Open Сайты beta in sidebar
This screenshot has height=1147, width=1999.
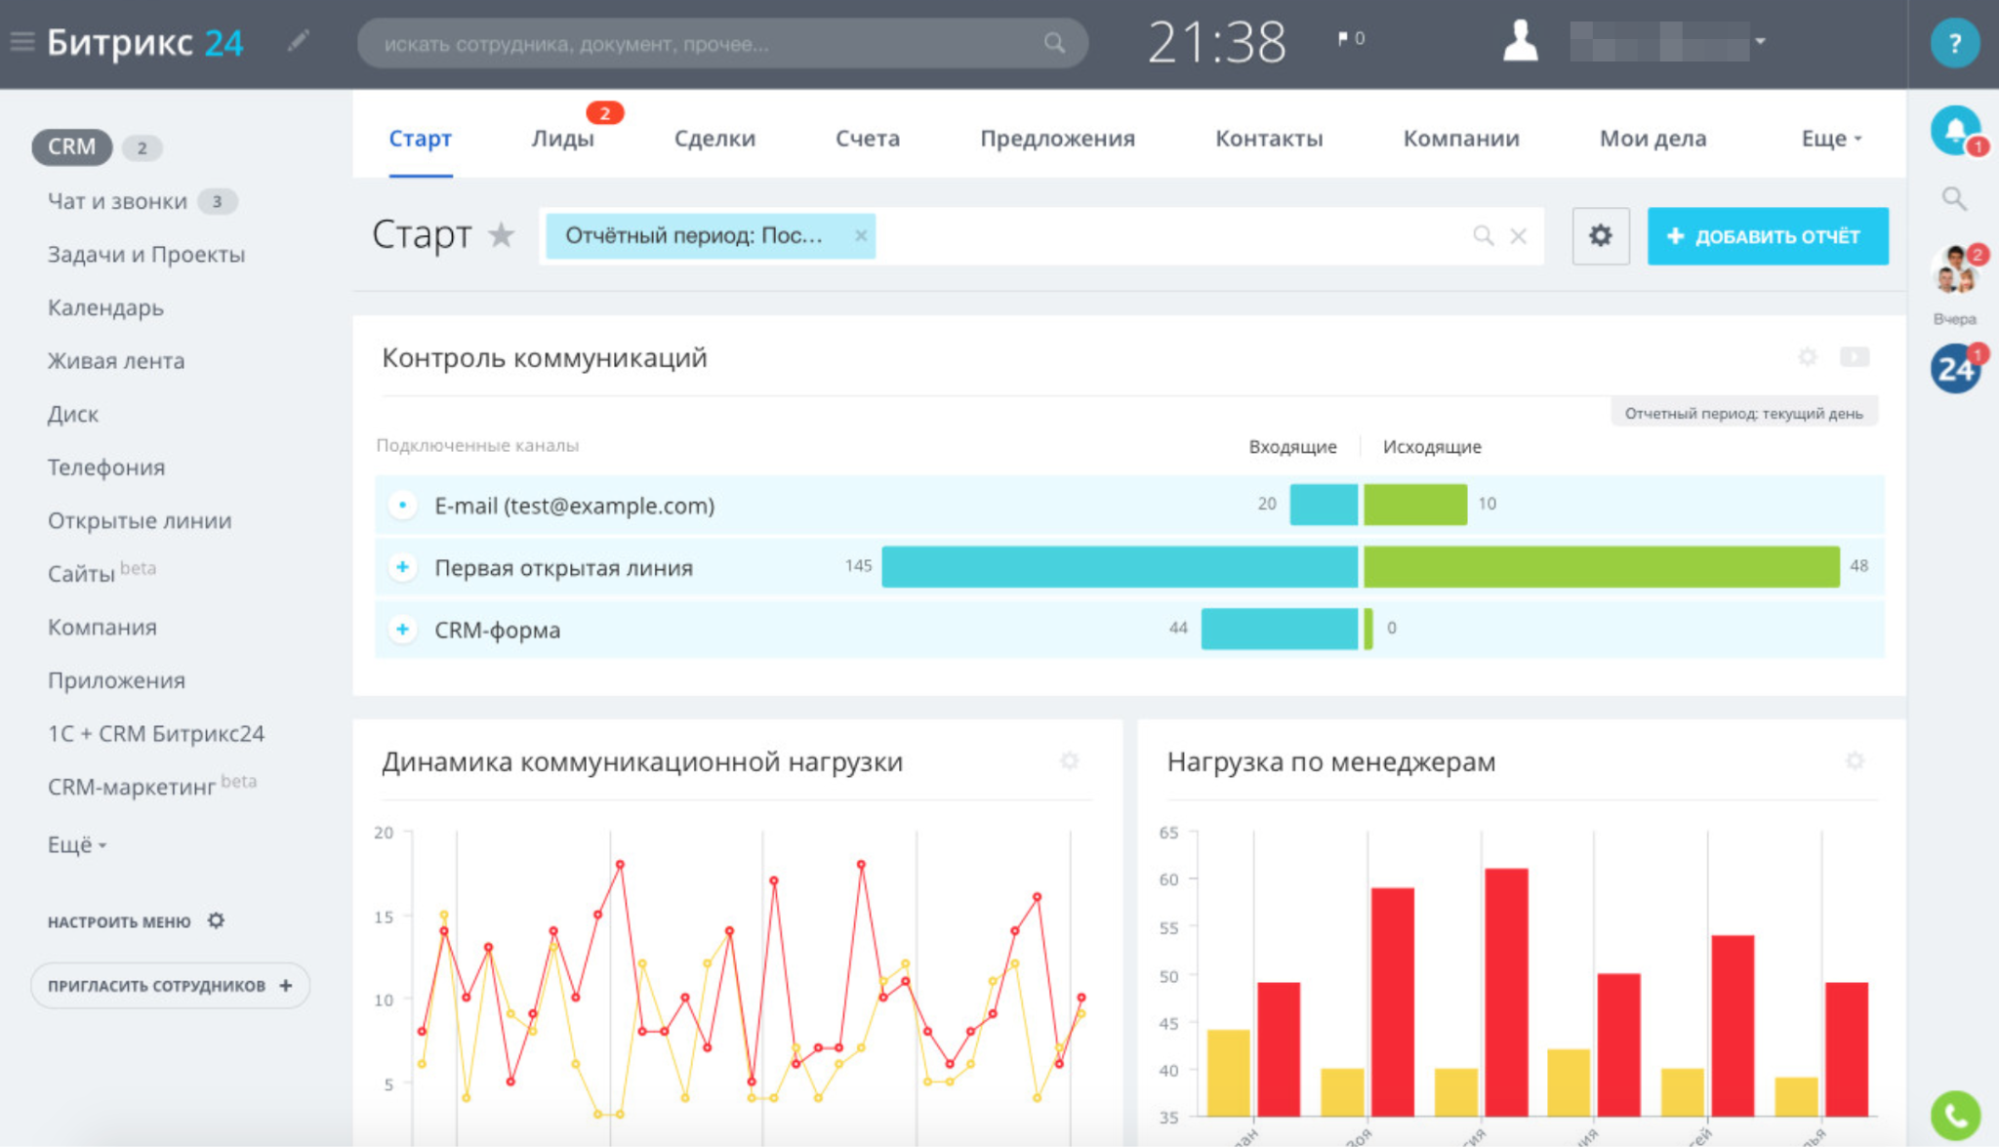tap(101, 573)
